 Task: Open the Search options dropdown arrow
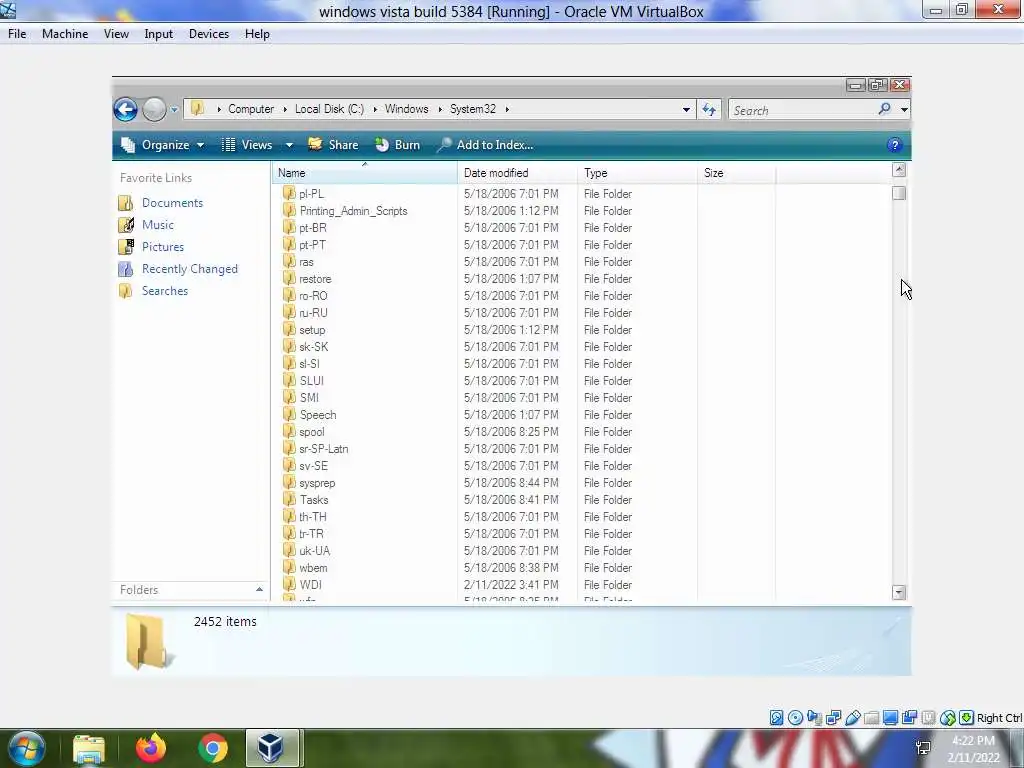click(904, 110)
